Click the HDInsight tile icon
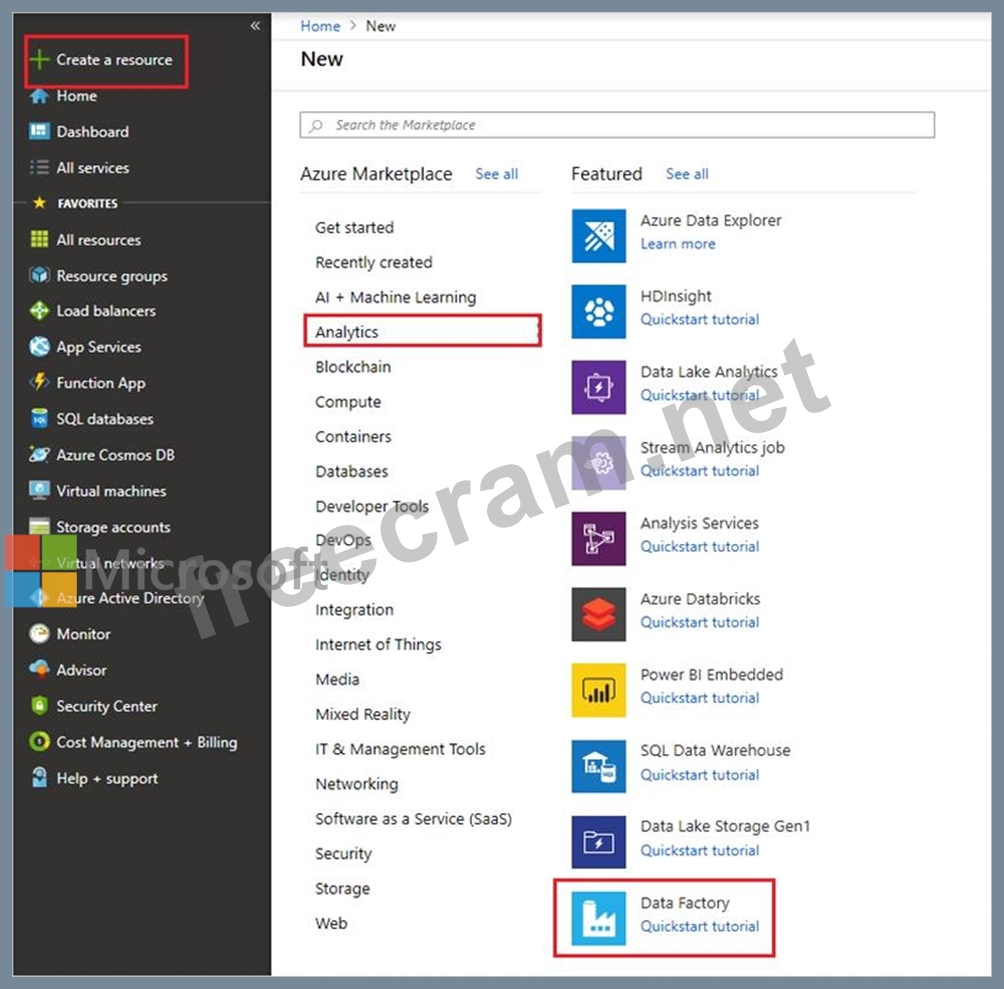 click(x=599, y=312)
